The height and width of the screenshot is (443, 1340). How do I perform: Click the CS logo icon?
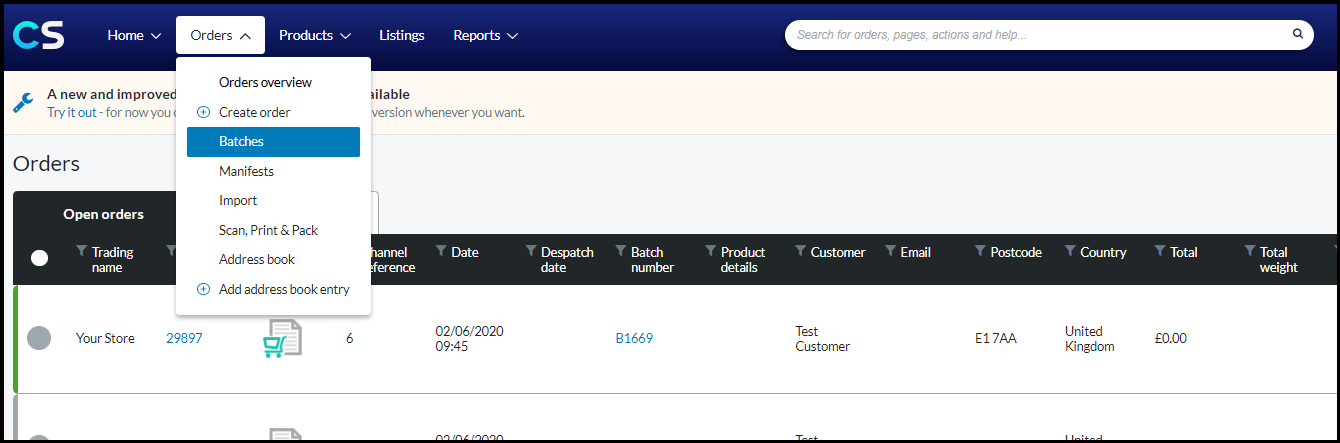pyautogui.click(x=39, y=35)
